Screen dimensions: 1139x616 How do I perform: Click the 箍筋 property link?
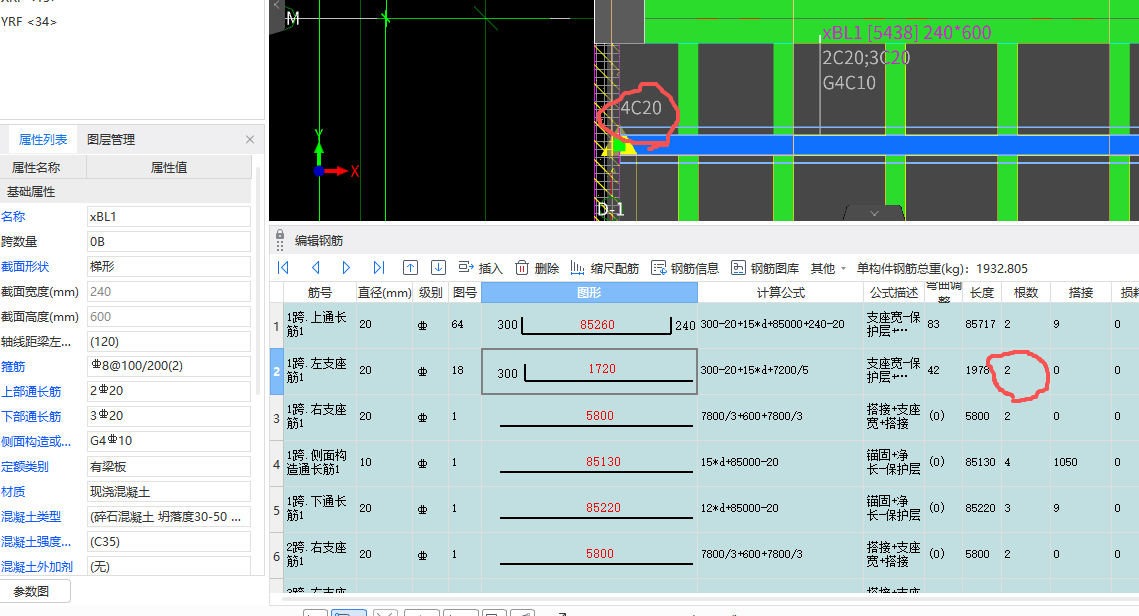tap(13, 366)
